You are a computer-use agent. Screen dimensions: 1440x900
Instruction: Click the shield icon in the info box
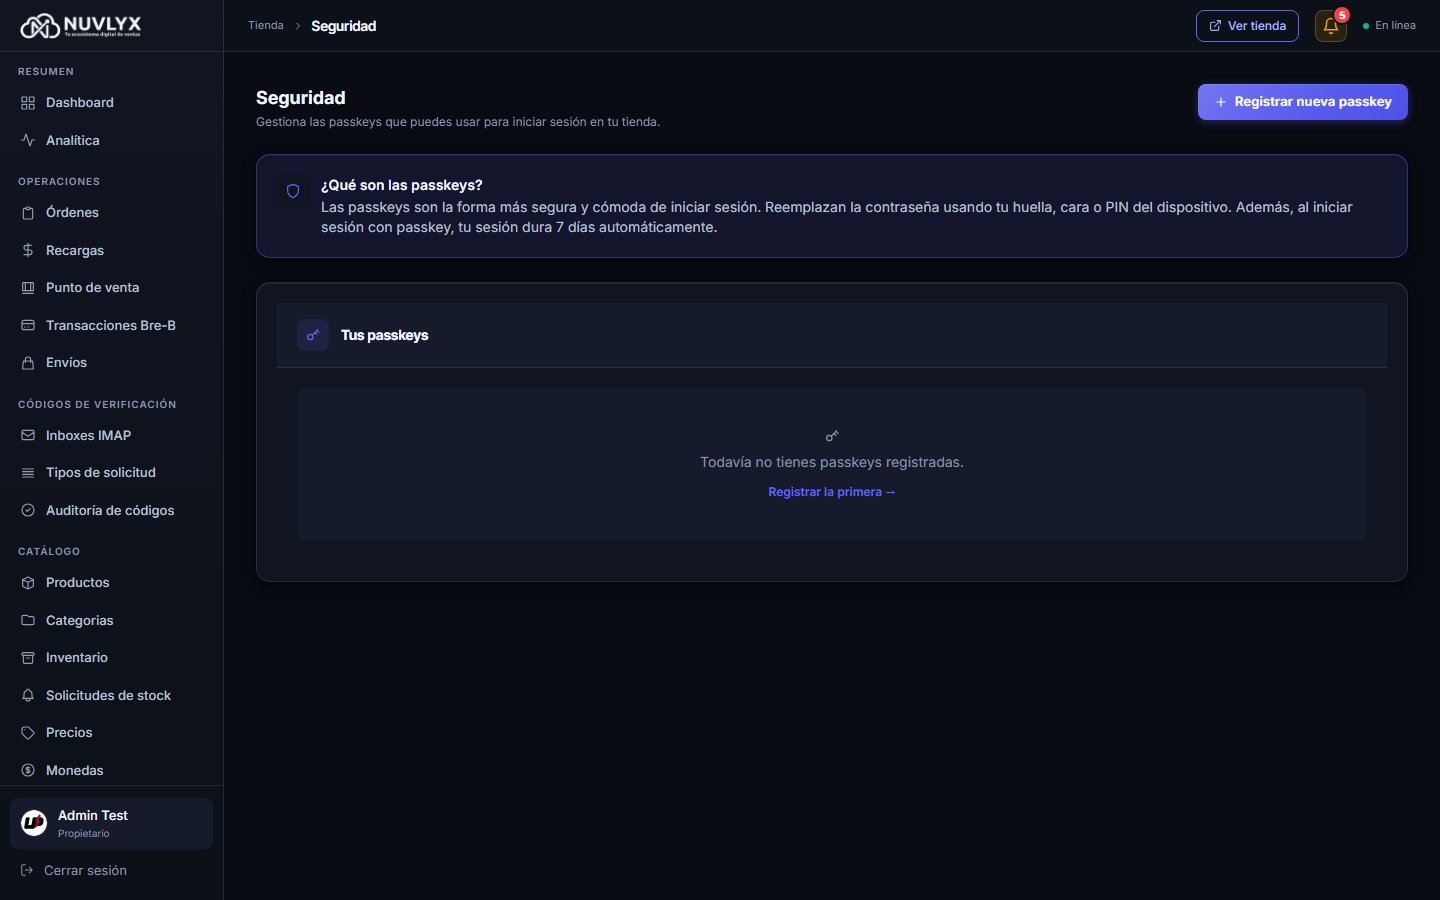(x=293, y=191)
